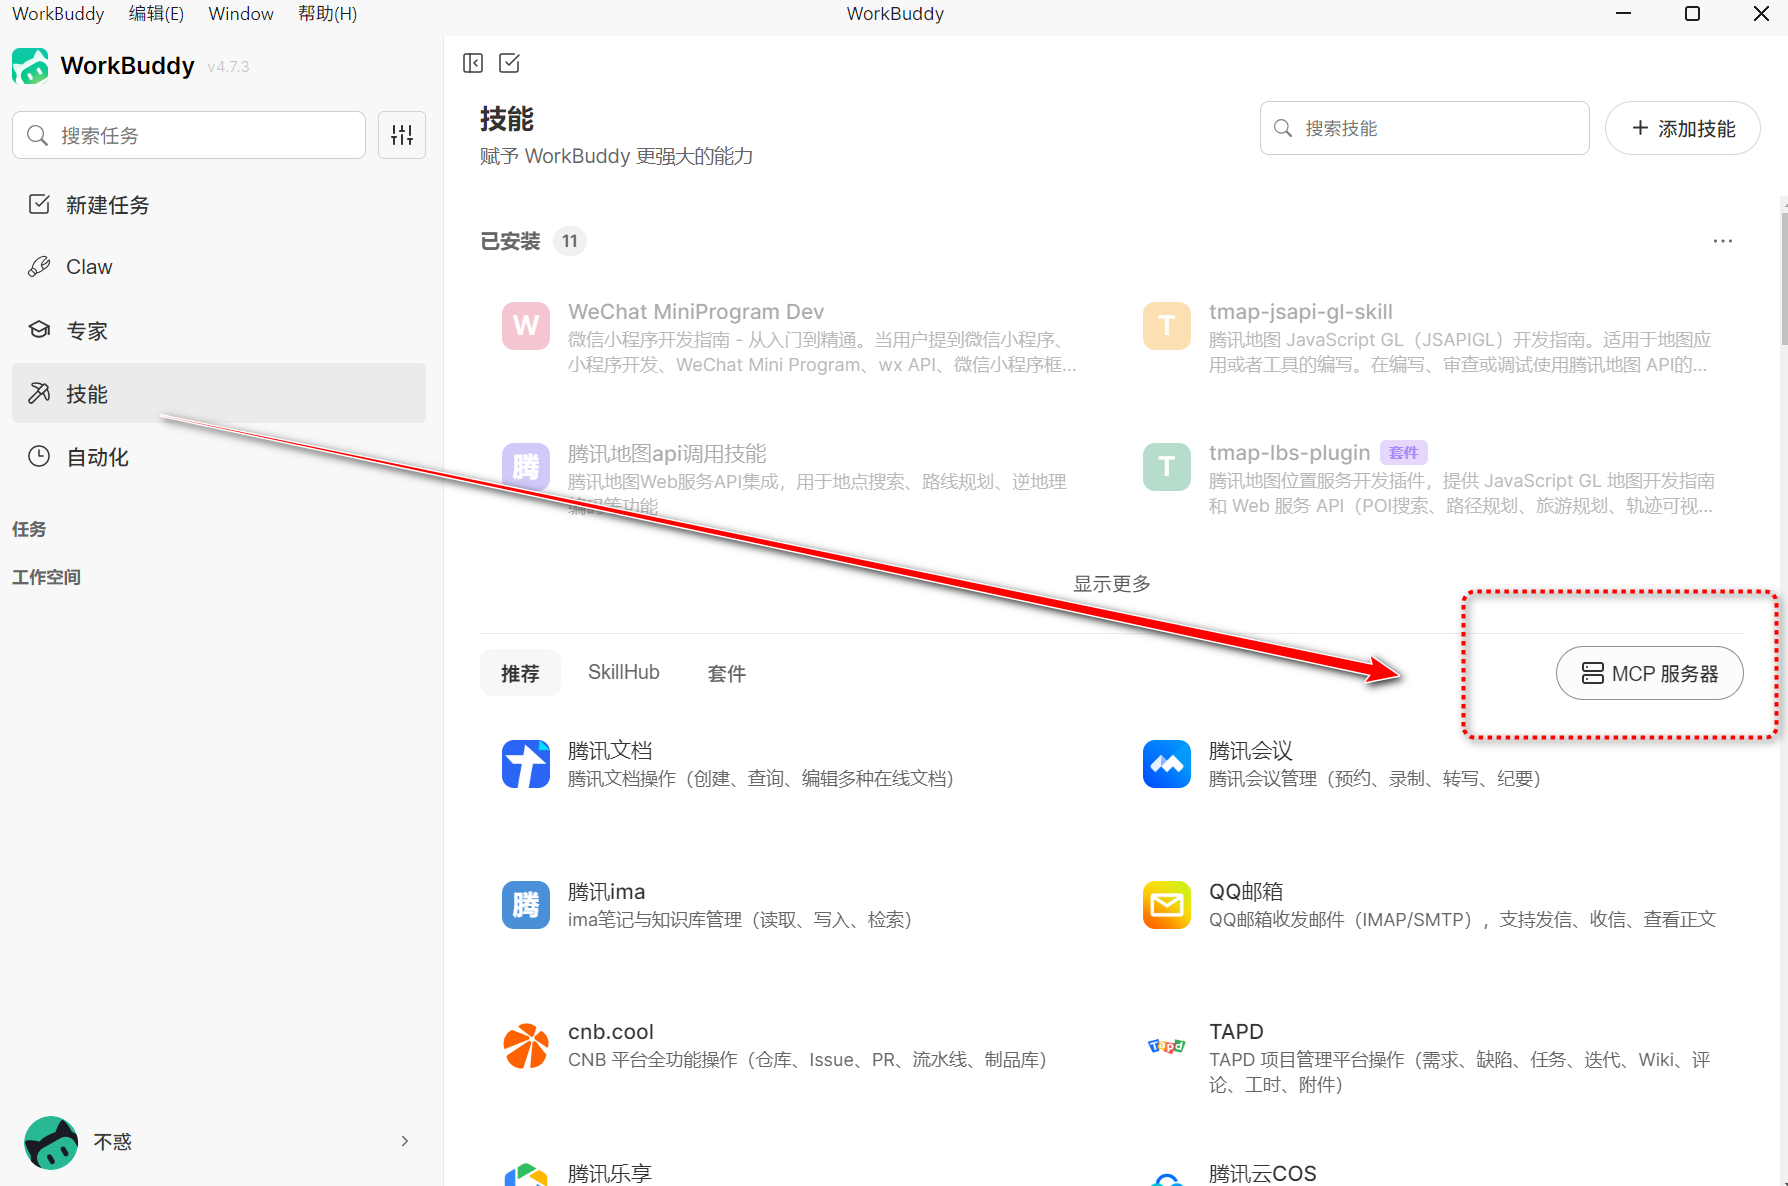1788x1186 pixels.
Task: Open the 腾讯云COS skill title
Action: pos(1263,1173)
